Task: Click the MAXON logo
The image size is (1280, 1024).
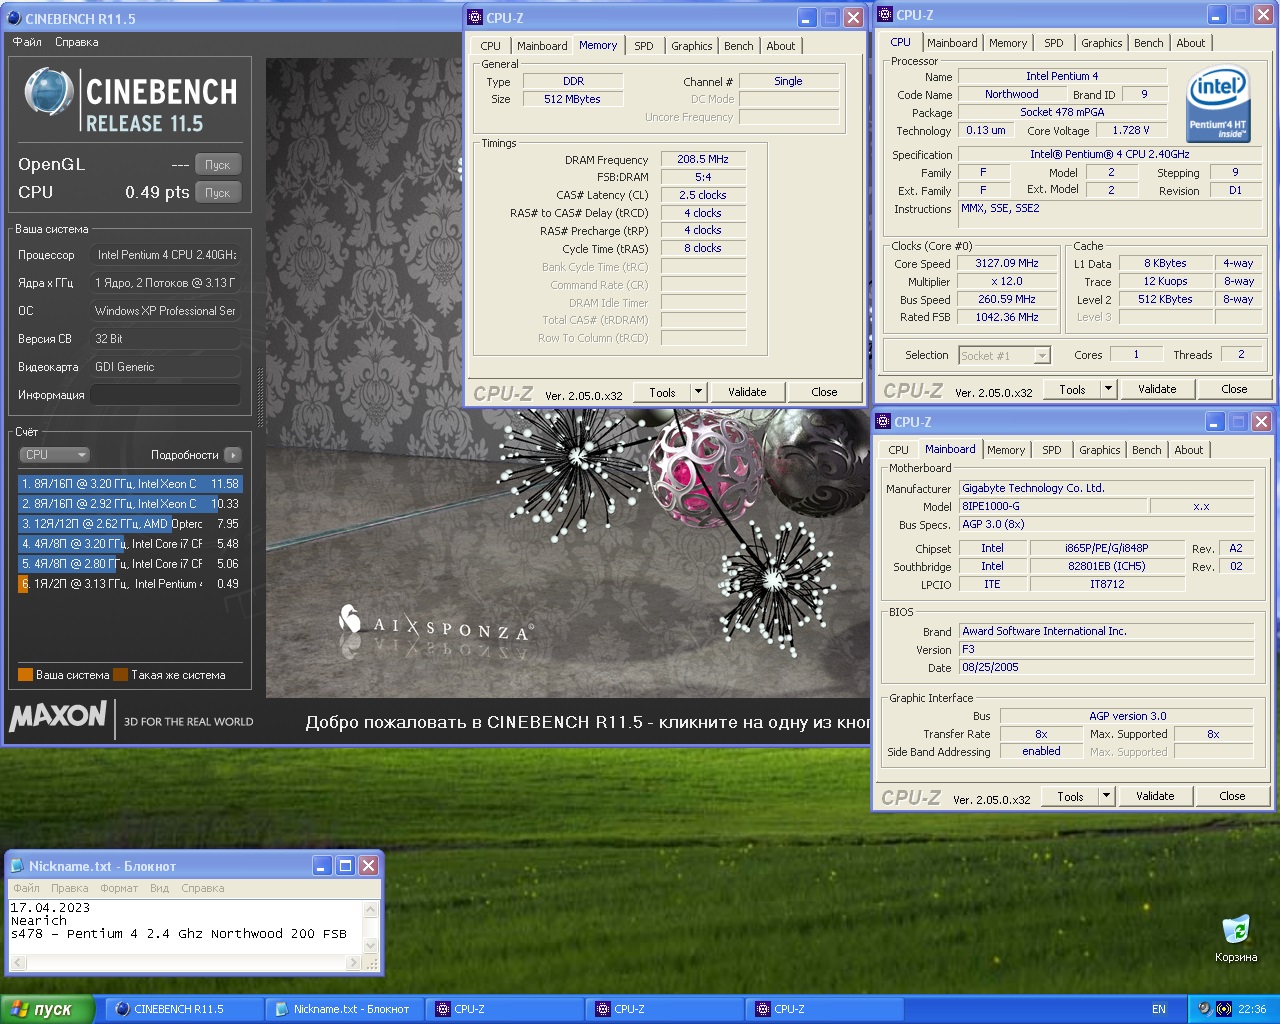Action: click(x=58, y=717)
